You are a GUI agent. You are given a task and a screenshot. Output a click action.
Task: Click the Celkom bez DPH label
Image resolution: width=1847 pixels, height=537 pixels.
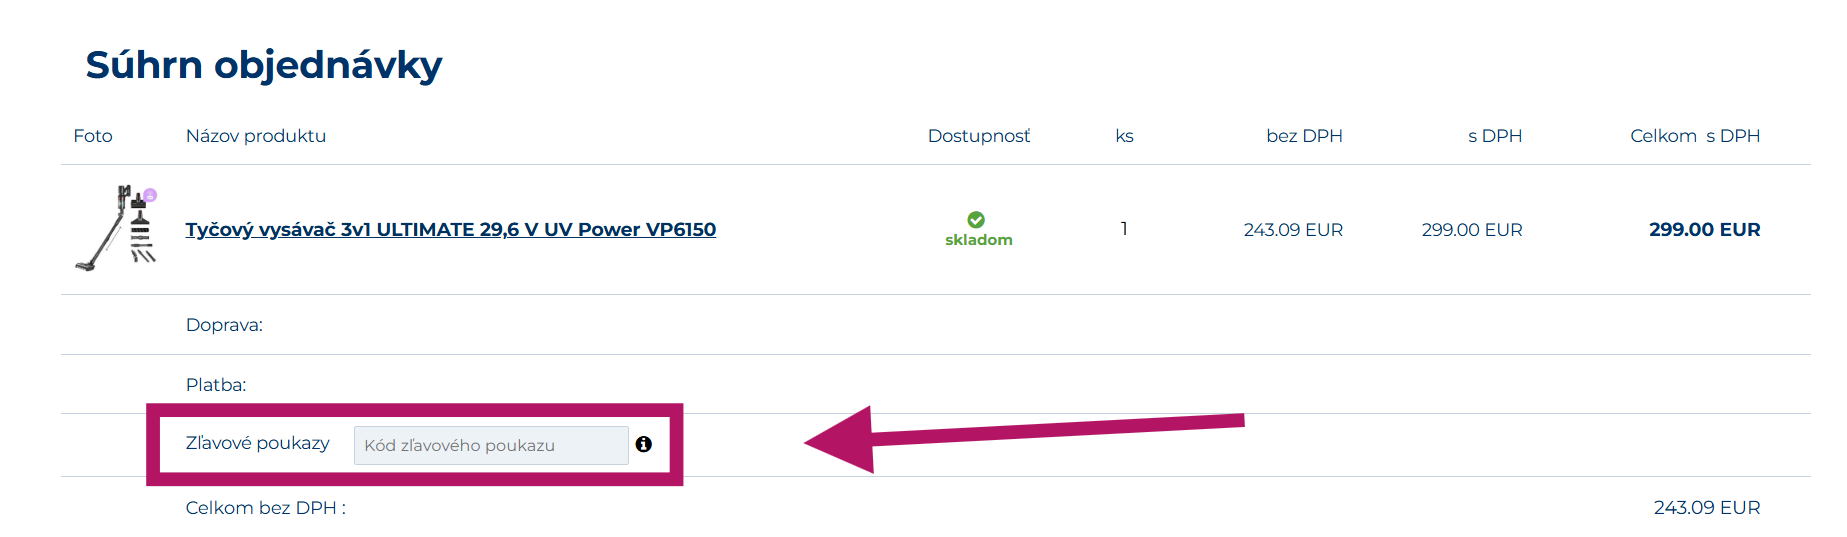click(x=265, y=508)
